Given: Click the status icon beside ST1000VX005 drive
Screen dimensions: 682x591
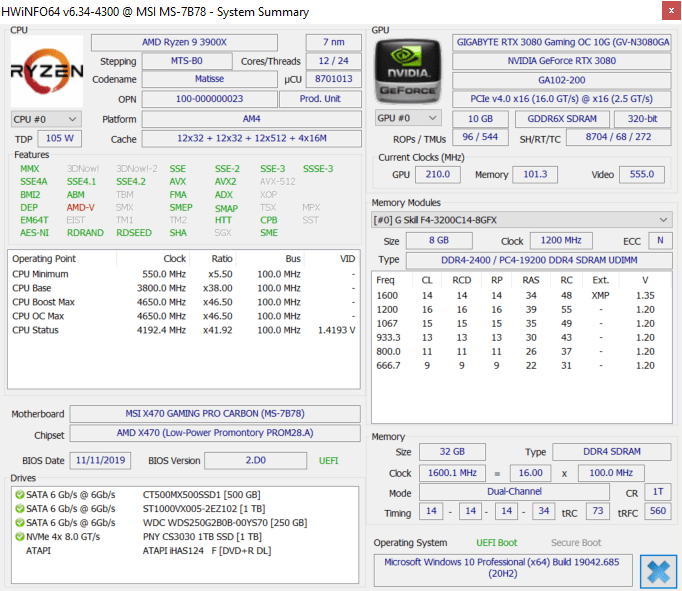Looking at the screenshot, I should tap(20, 508).
